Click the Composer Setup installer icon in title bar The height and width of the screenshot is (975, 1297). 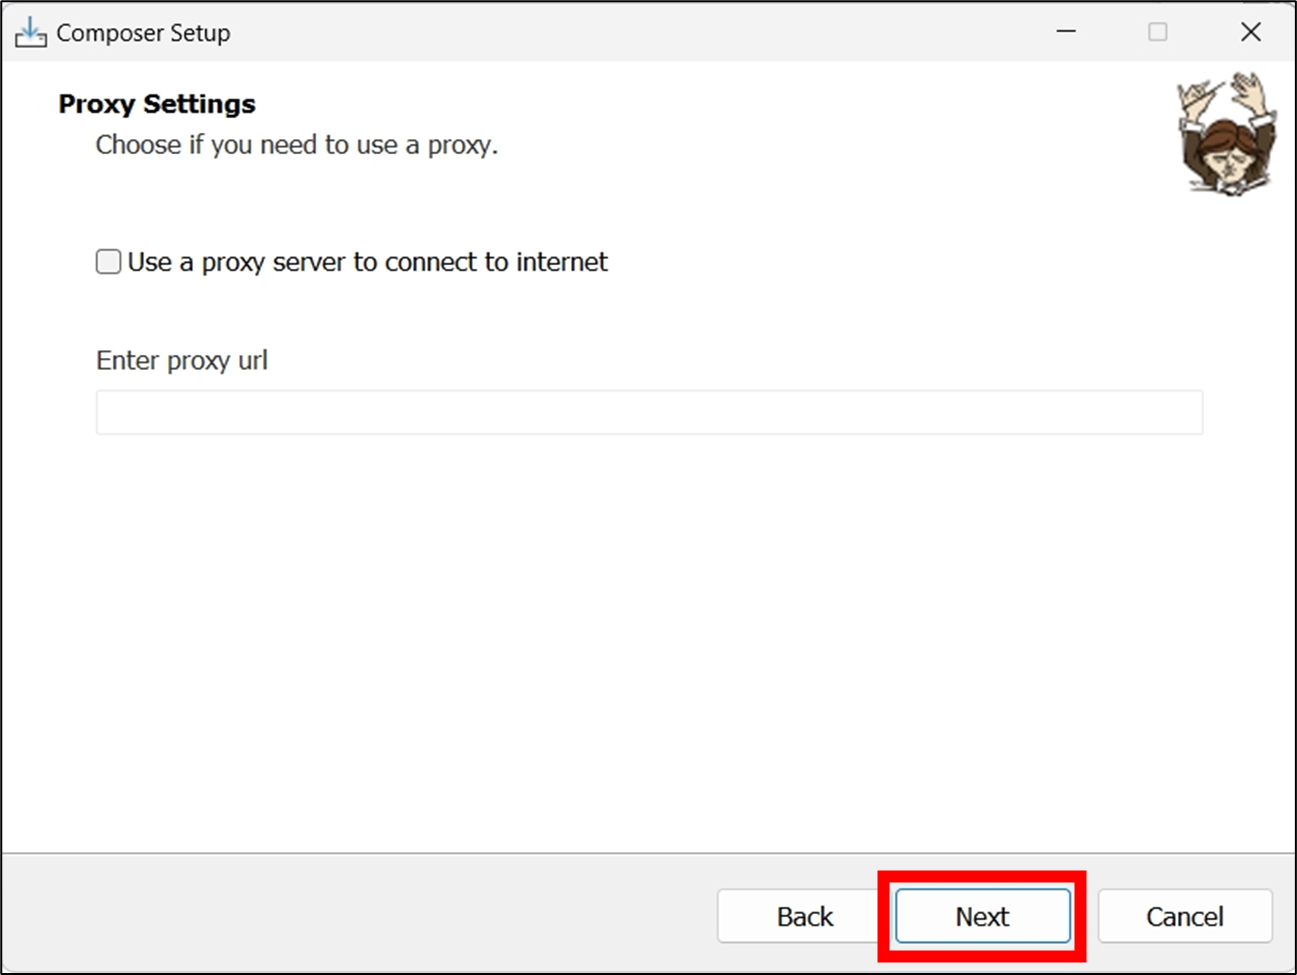pos(30,32)
